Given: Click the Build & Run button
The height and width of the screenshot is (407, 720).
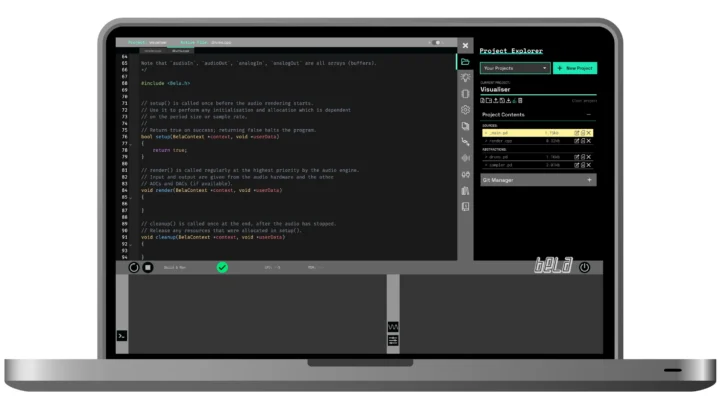Looking at the screenshot, I should click(135, 267).
